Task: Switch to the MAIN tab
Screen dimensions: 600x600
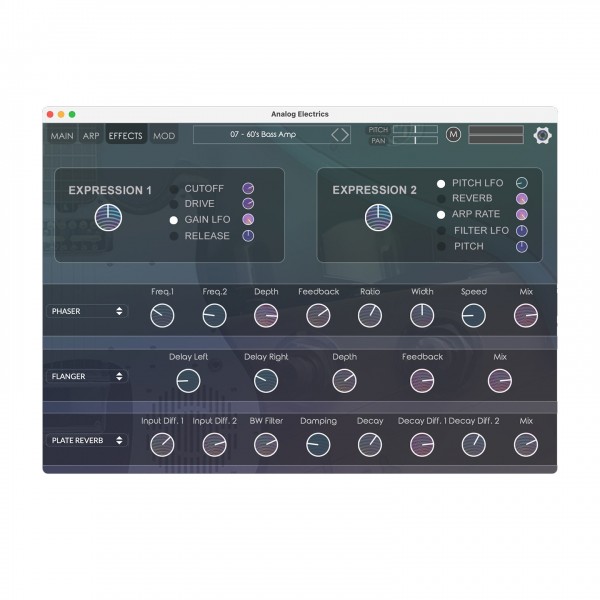Action: [x=62, y=136]
